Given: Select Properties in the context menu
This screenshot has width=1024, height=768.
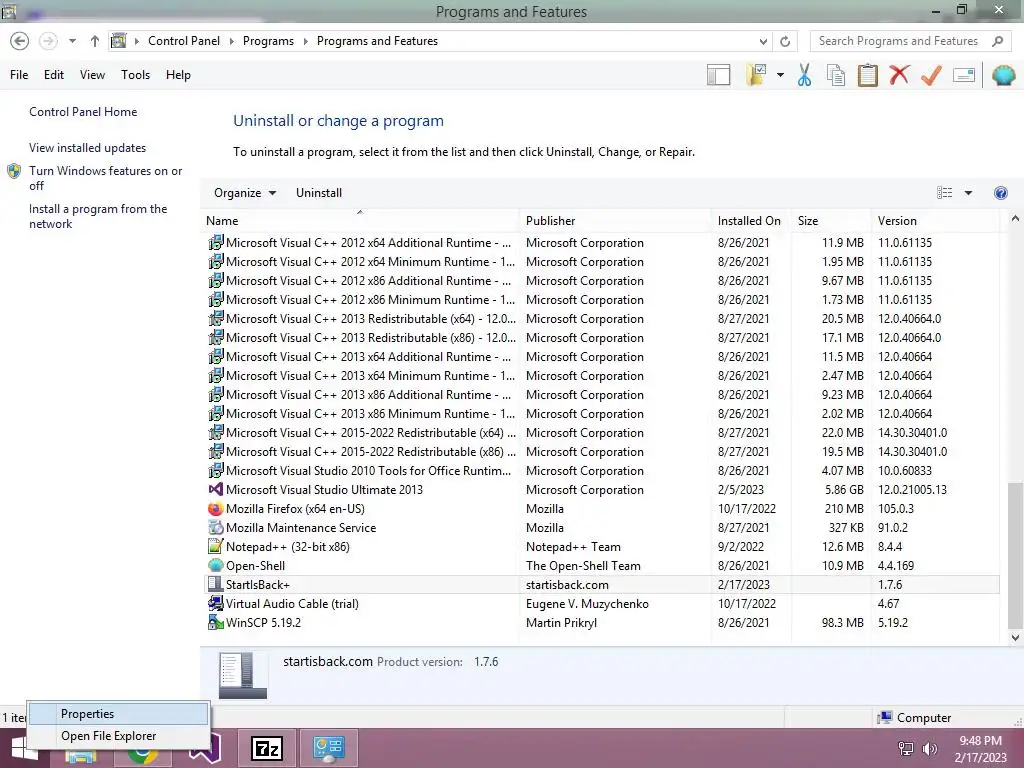Looking at the screenshot, I should [x=118, y=714].
